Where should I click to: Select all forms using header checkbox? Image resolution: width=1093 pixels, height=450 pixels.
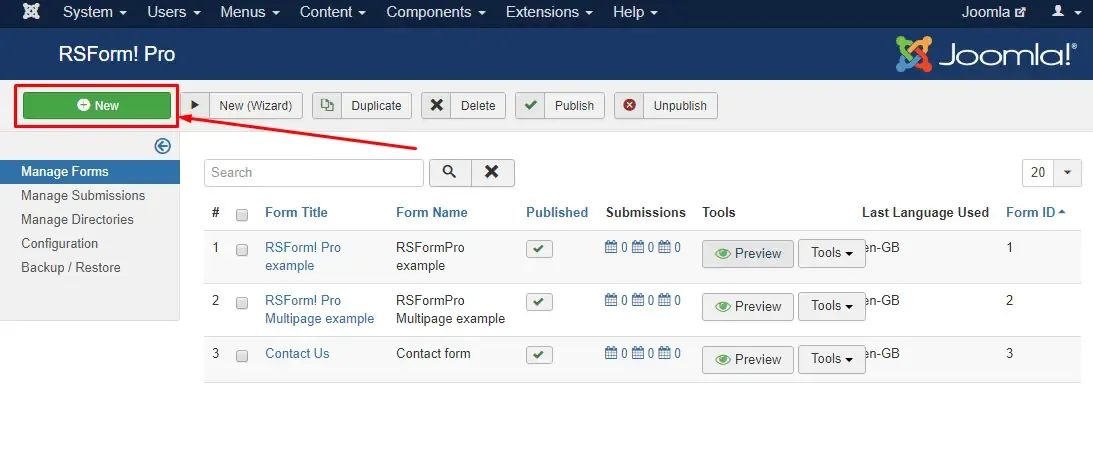tap(242, 215)
